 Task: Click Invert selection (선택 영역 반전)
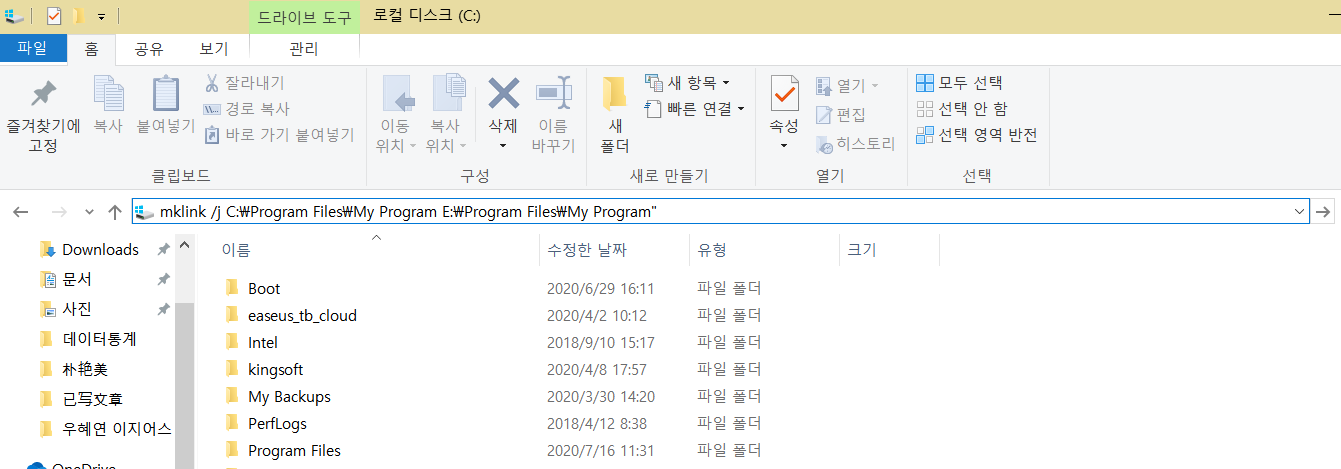pyautogui.click(x=977, y=134)
